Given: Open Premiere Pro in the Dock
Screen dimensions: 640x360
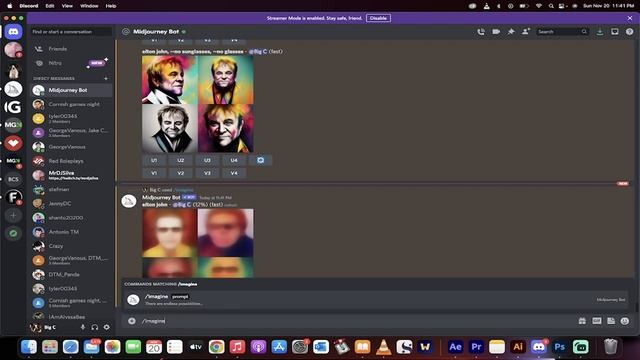Looking at the screenshot, I should click(476, 347).
